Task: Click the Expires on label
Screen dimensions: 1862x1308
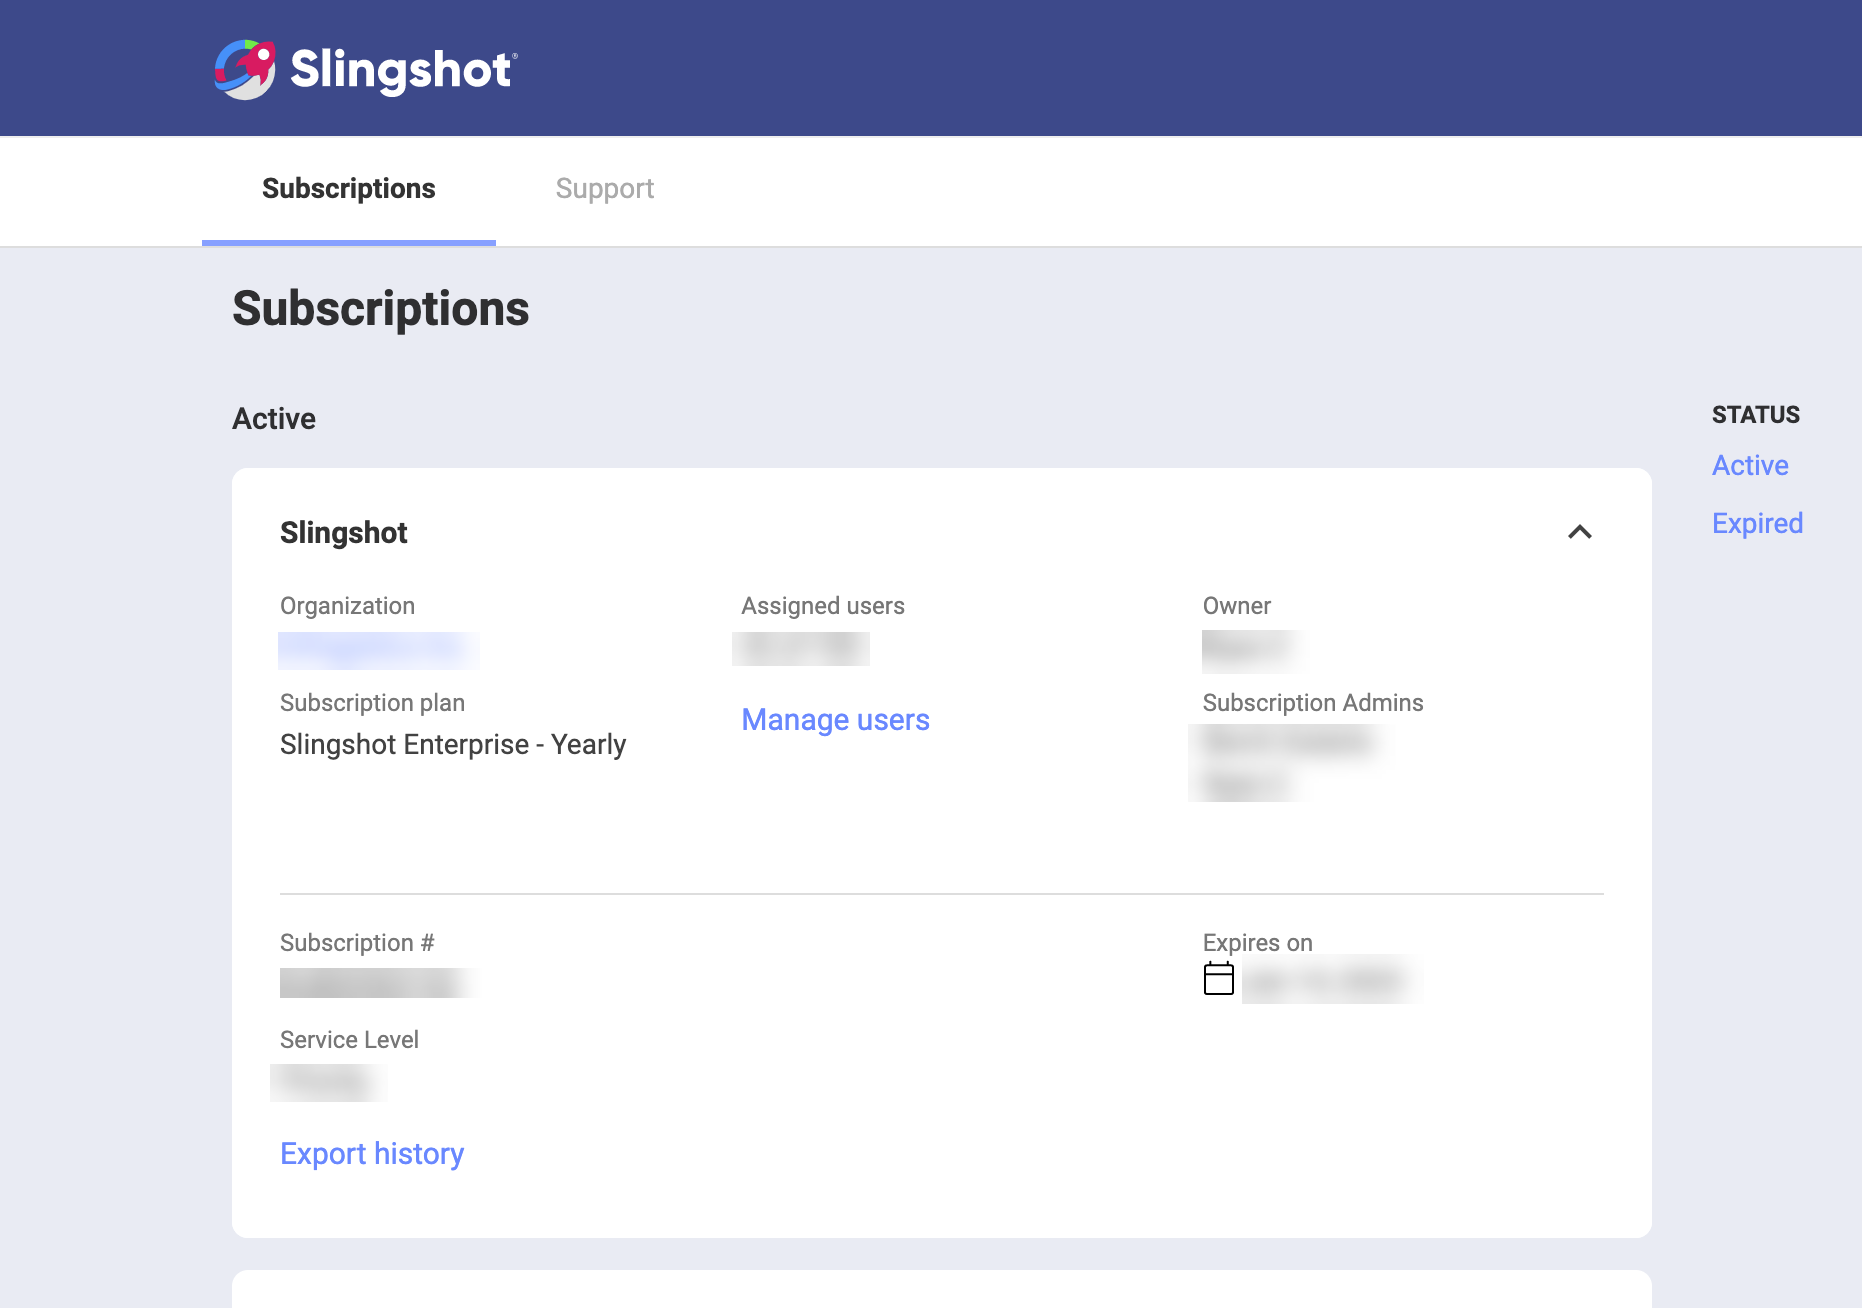Action: click(1258, 943)
